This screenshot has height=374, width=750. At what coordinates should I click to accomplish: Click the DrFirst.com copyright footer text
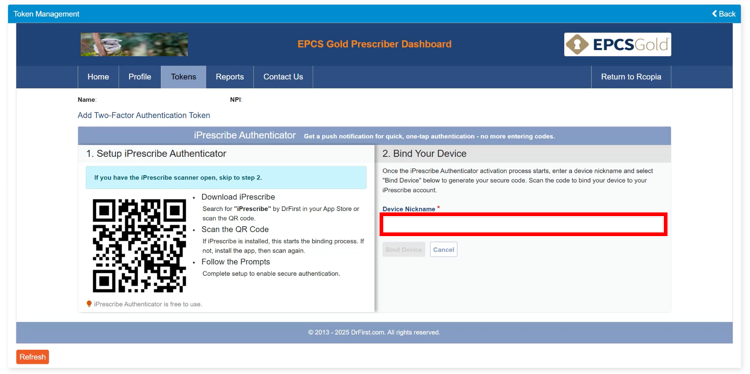point(374,332)
